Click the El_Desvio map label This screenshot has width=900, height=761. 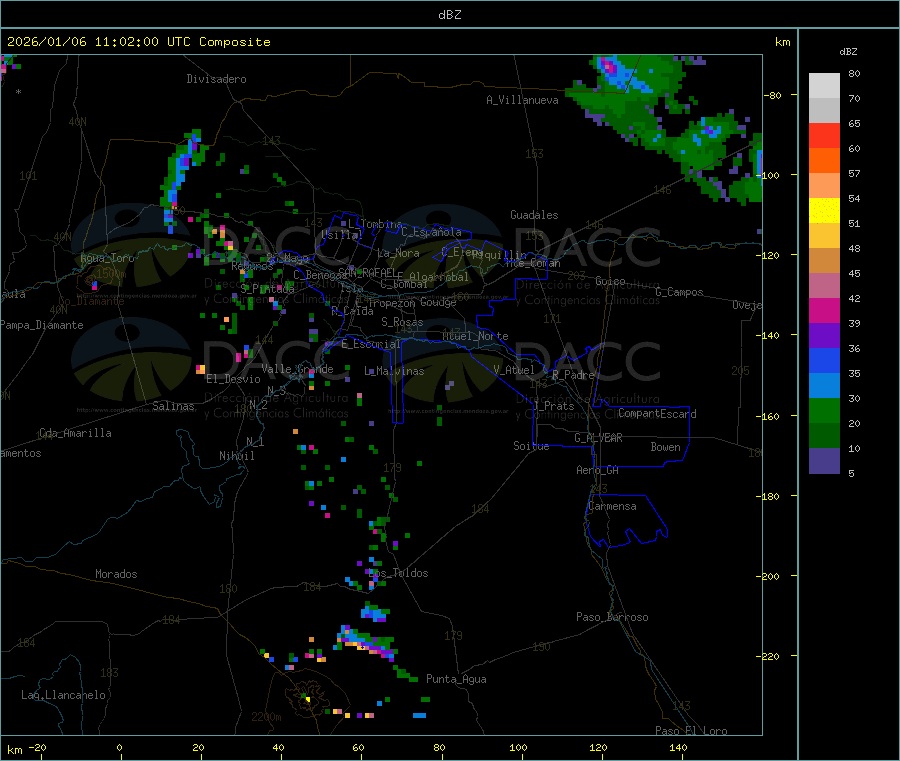coord(234,379)
